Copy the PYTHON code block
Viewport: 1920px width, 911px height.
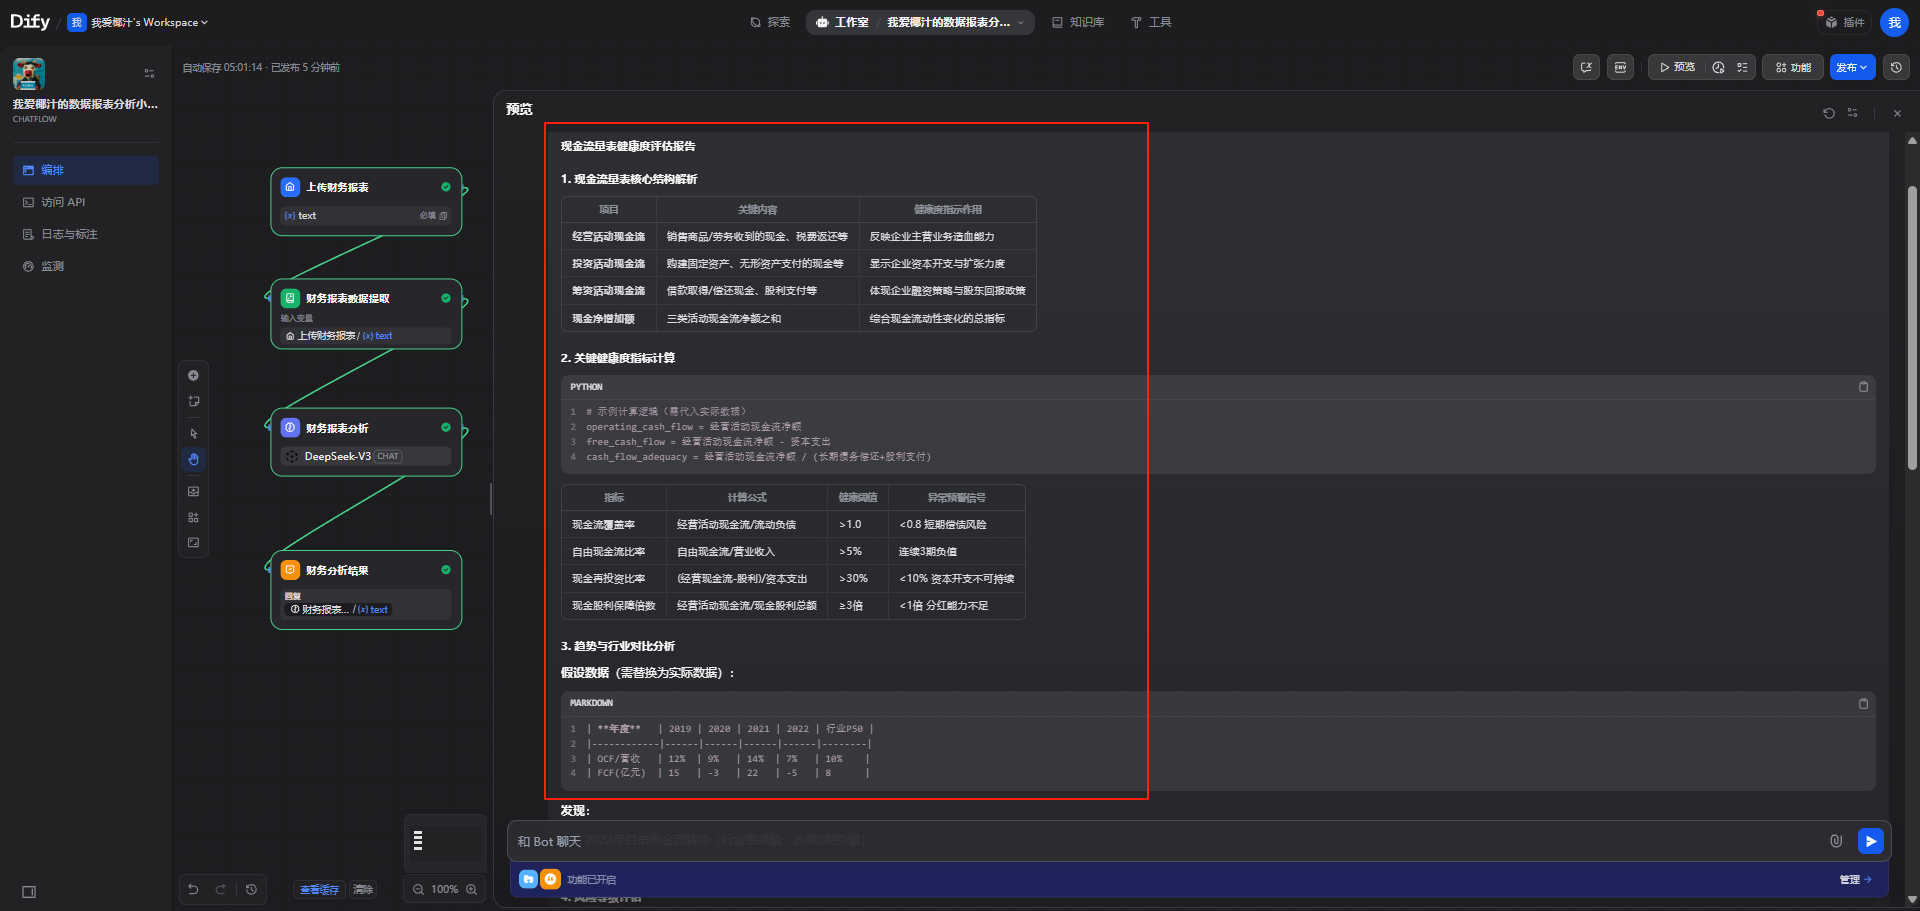1863,387
